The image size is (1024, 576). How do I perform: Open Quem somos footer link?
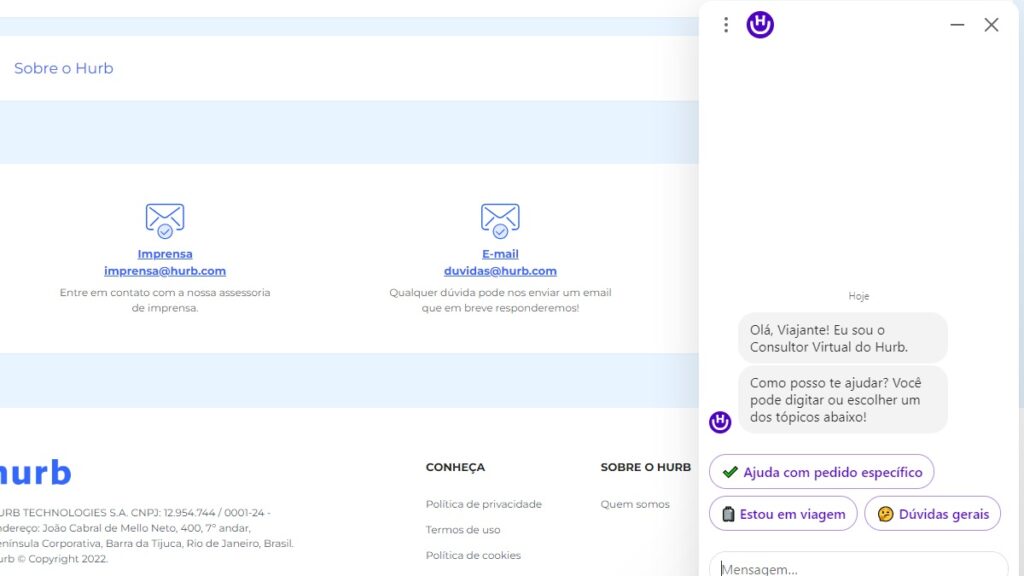(x=635, y=504)
